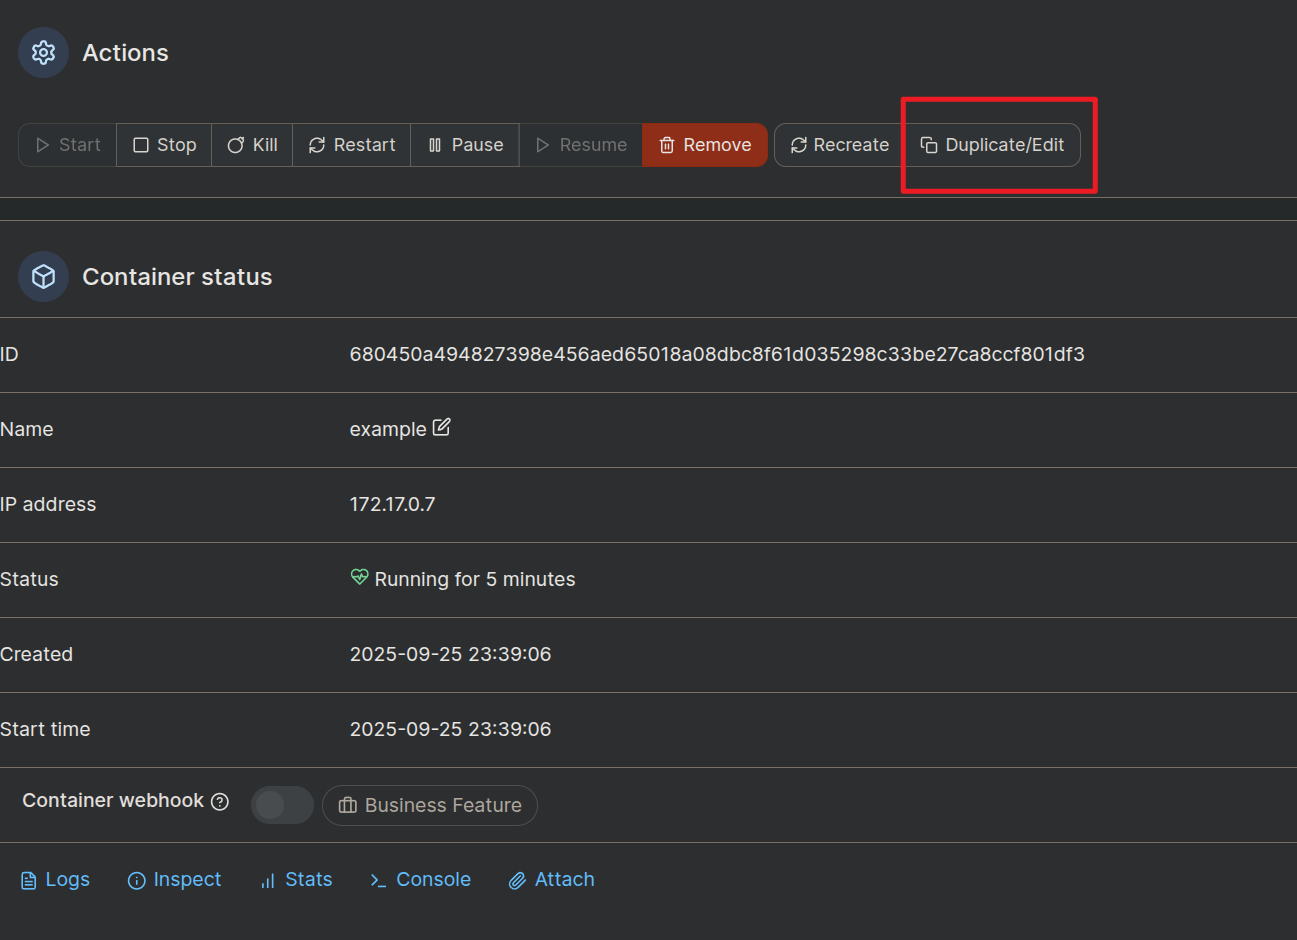Image resolution: width=1297 pixels, height=940 pixels.
Task: Pause the container
Action: (x=465, y=145)
